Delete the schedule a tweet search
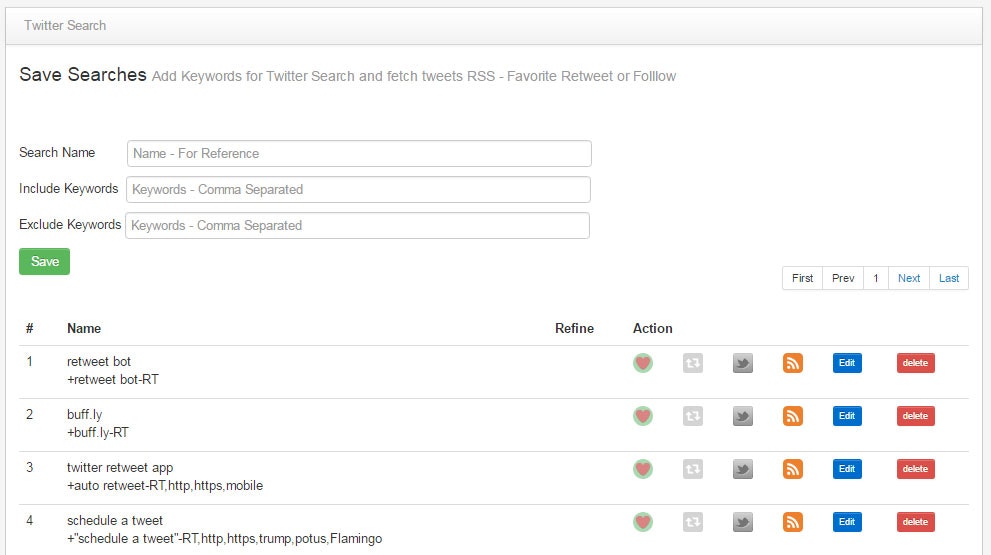The image size is (991, 555). coord(915,522)
